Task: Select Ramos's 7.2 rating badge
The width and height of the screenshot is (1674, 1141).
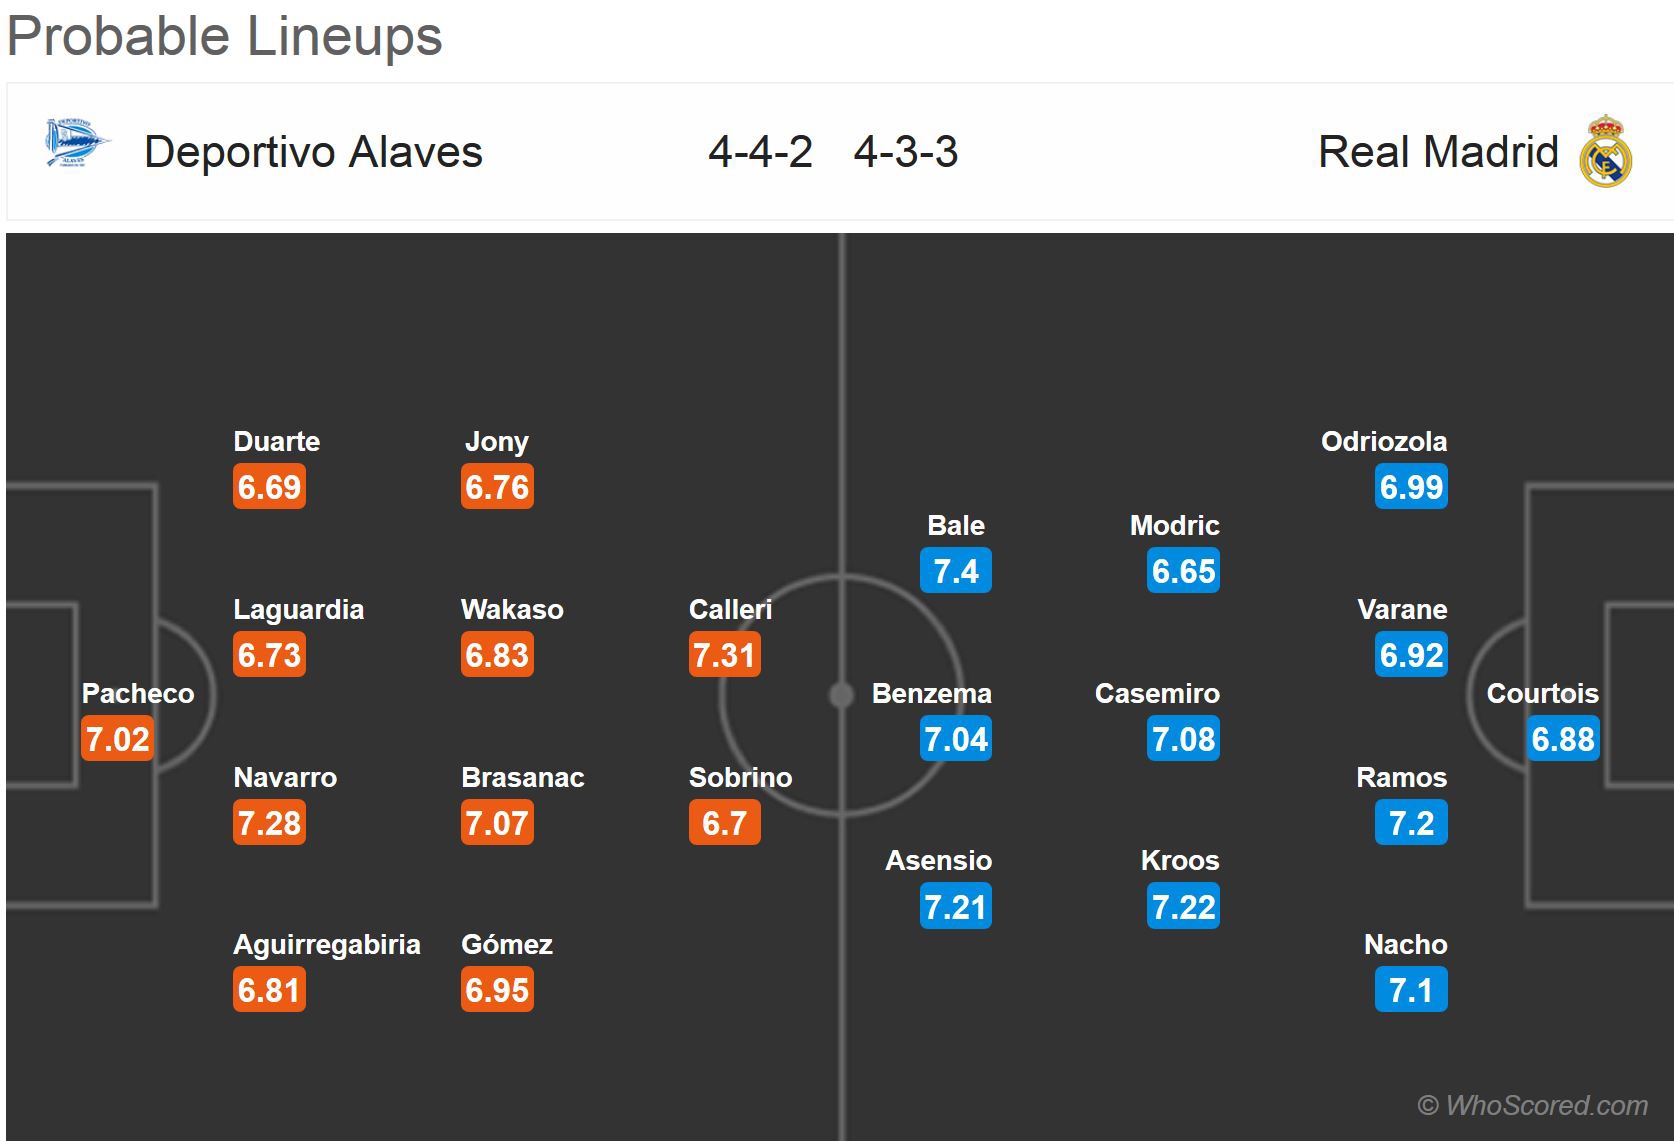Action: point(1411,823)
